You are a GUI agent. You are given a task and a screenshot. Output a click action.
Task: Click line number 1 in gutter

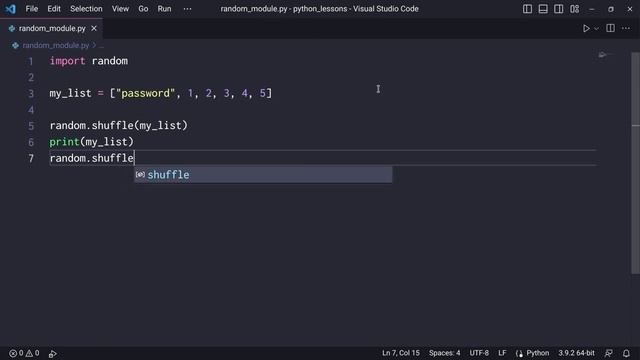31,61
